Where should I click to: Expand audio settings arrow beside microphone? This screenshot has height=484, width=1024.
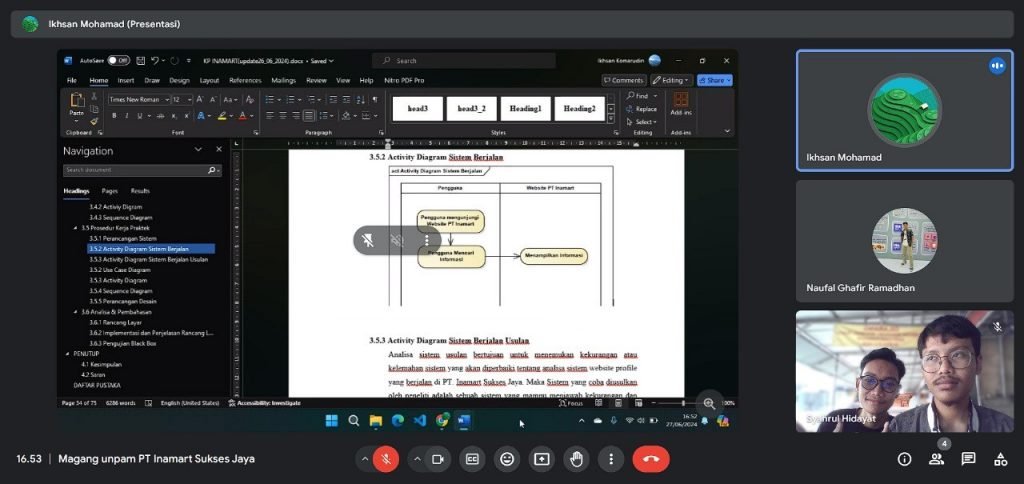click(x=364, y=459)
